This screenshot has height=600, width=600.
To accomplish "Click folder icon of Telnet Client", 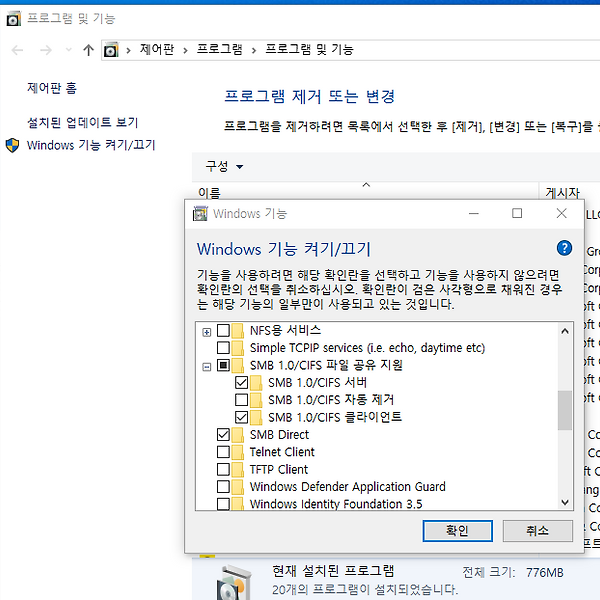I will pos(238,452).
